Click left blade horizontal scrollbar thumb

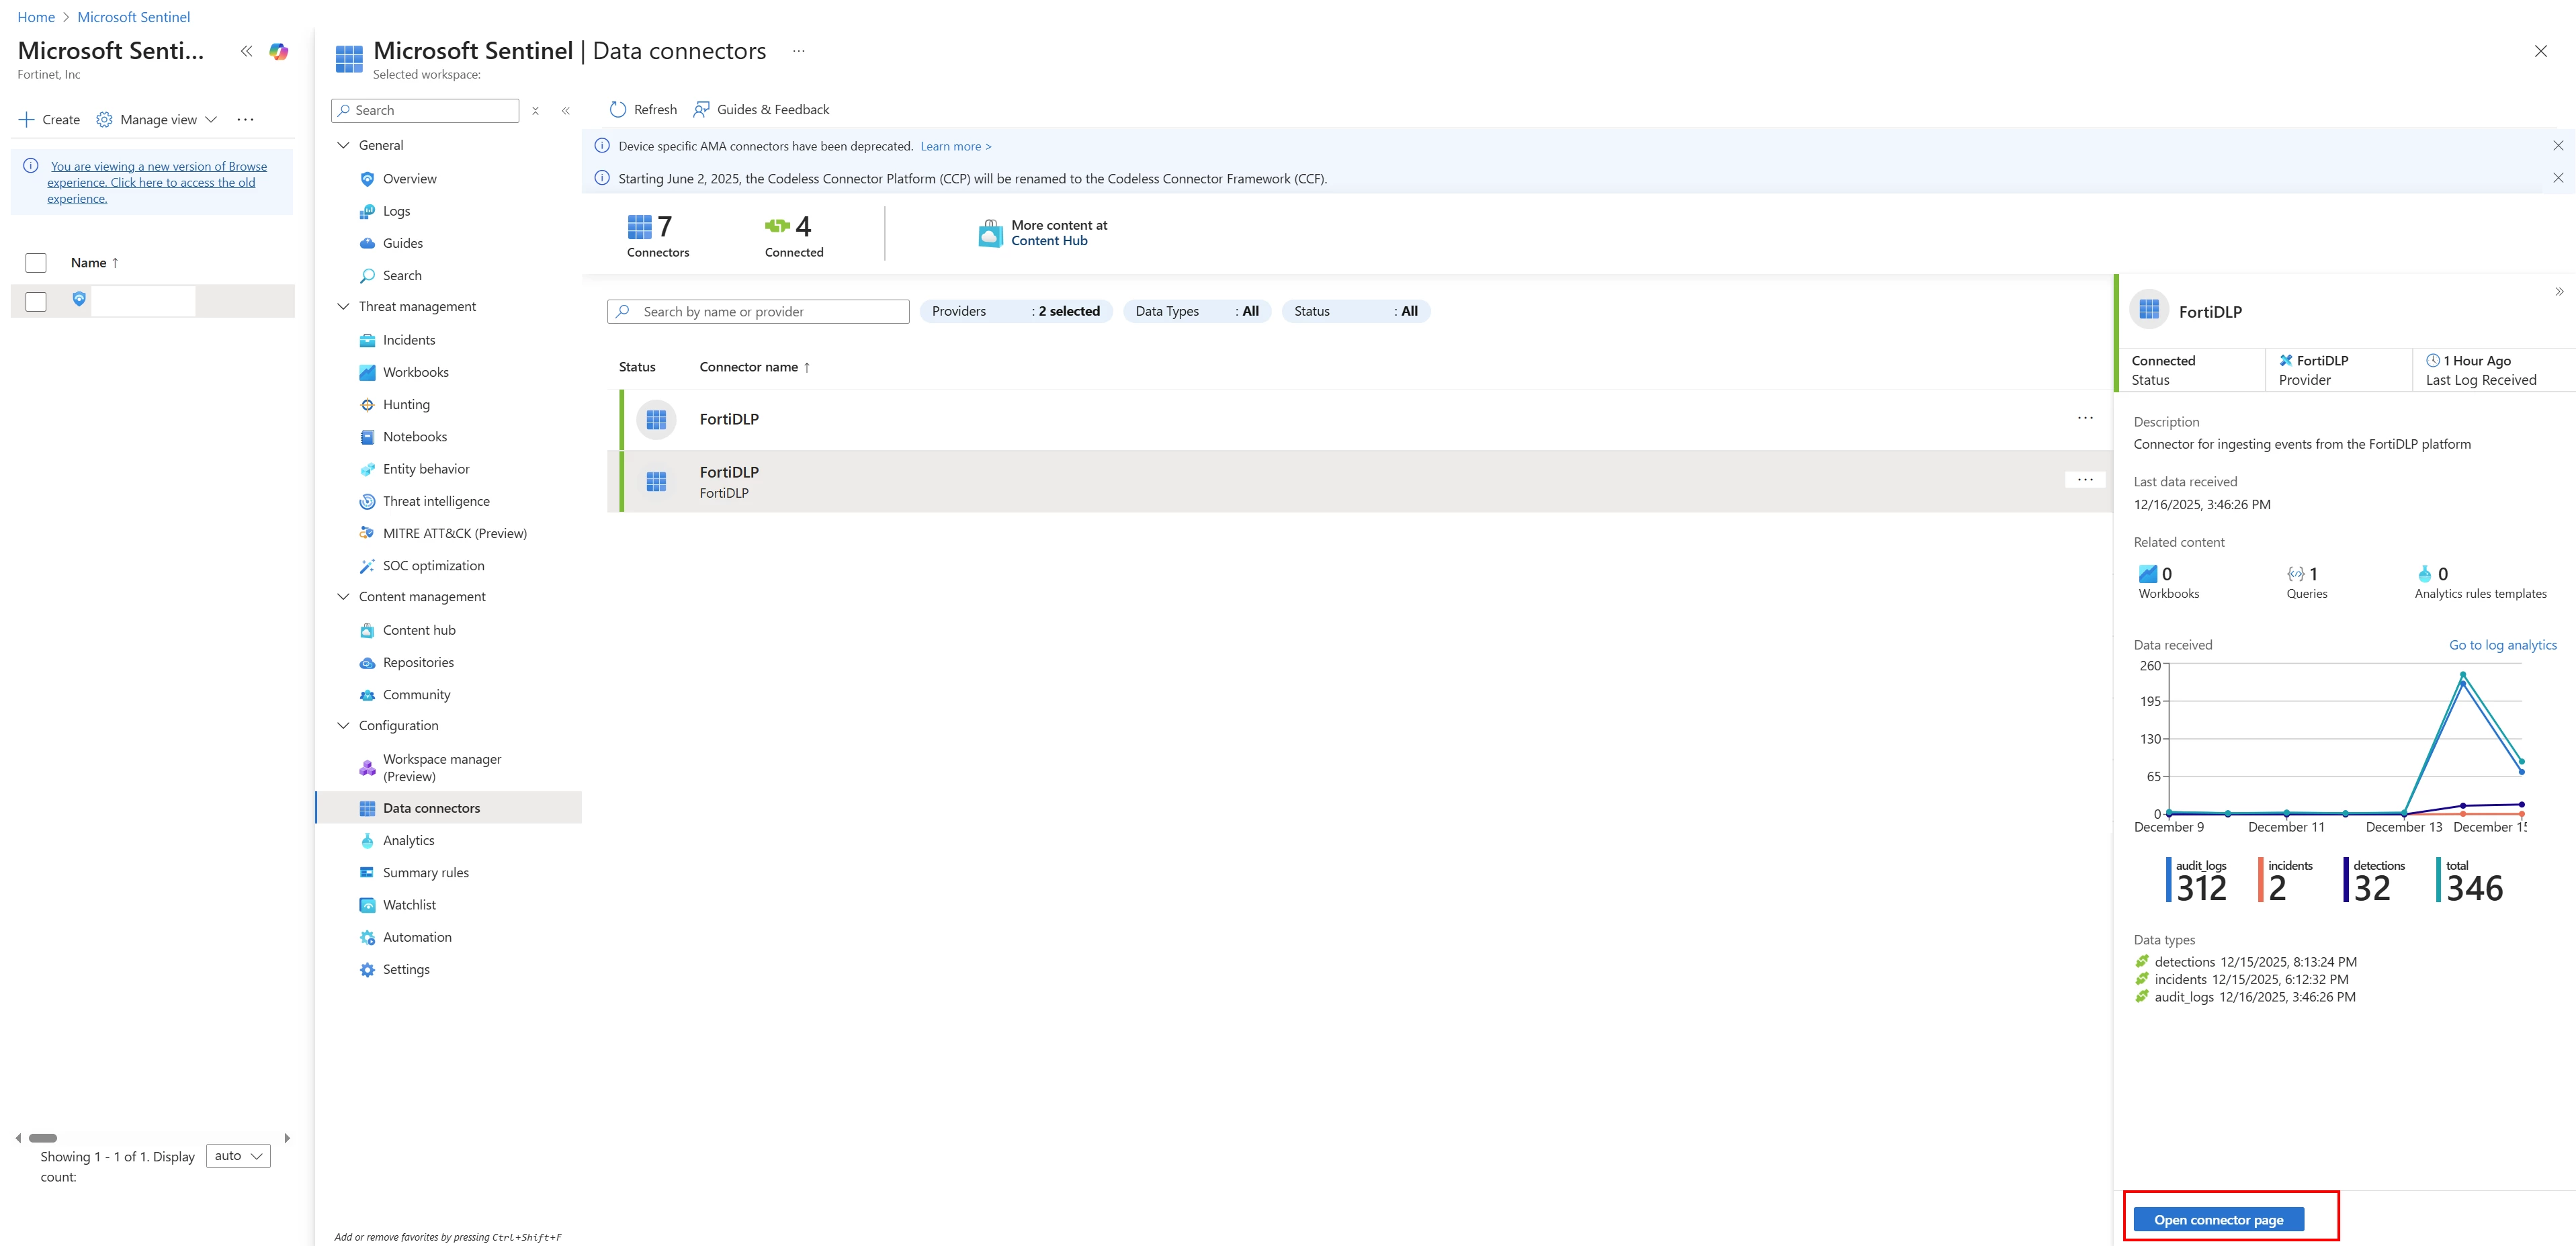pos(43,1138)
